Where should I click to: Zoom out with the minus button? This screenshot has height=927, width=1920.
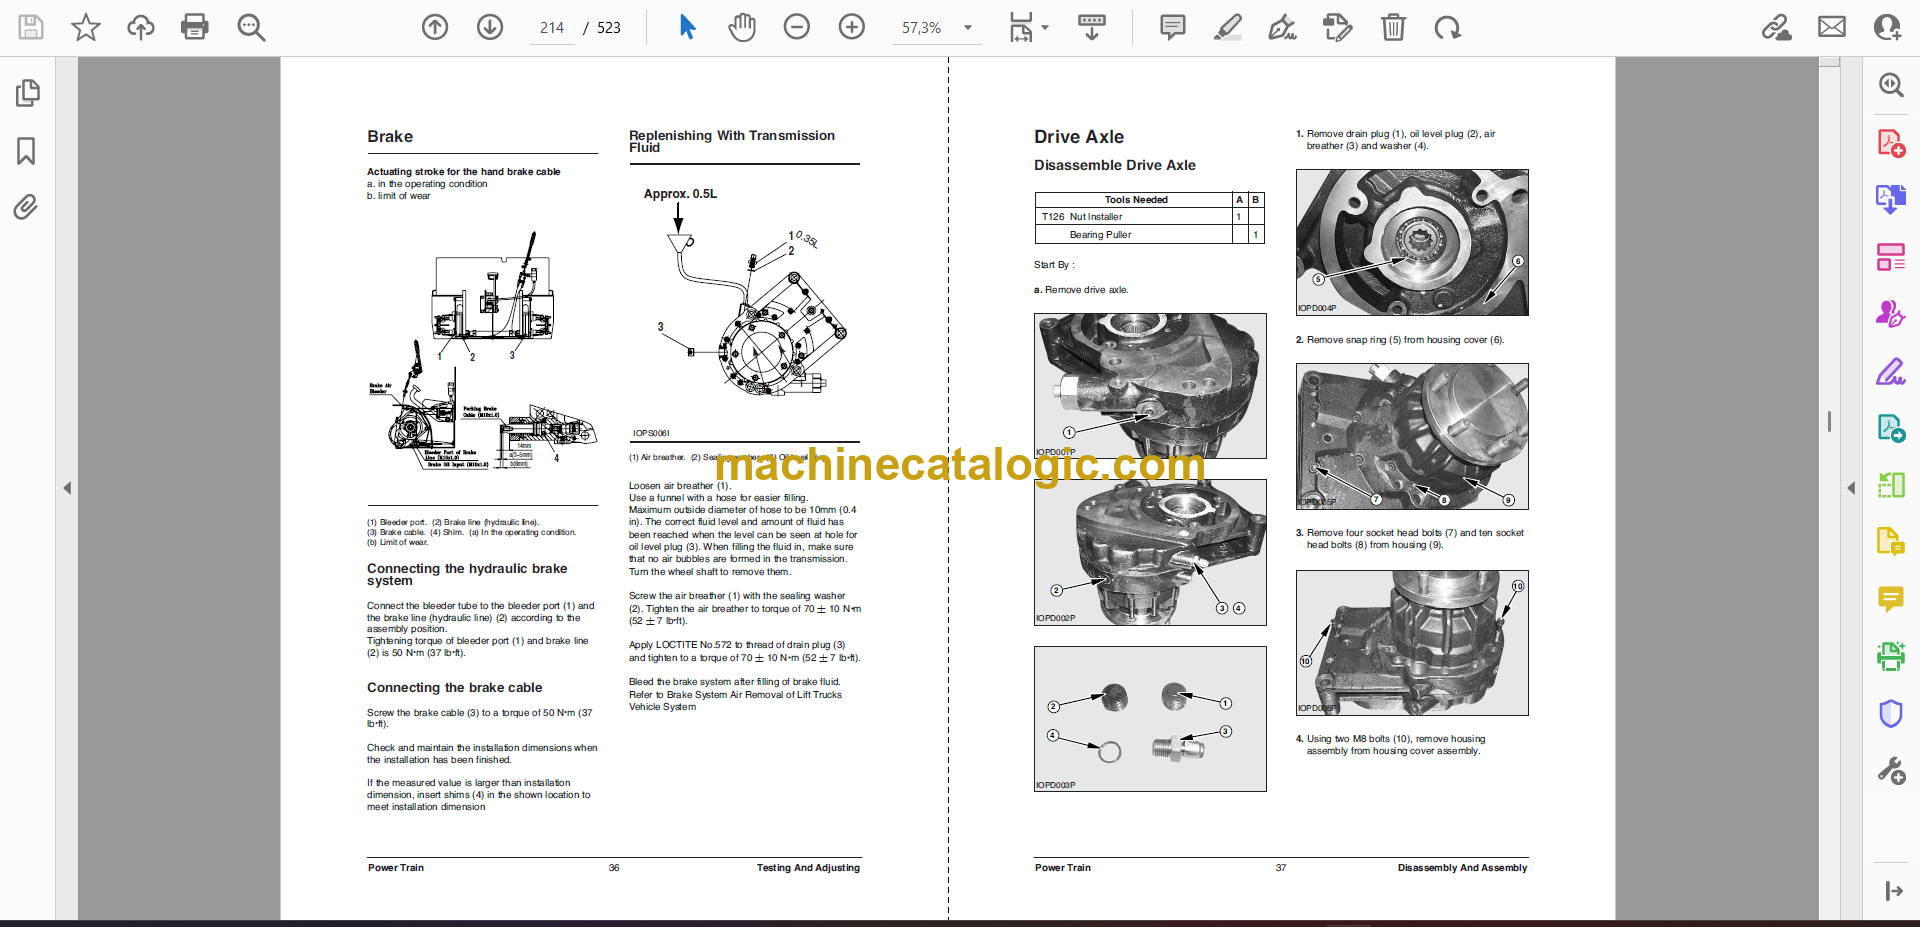(x=797, y=27)
